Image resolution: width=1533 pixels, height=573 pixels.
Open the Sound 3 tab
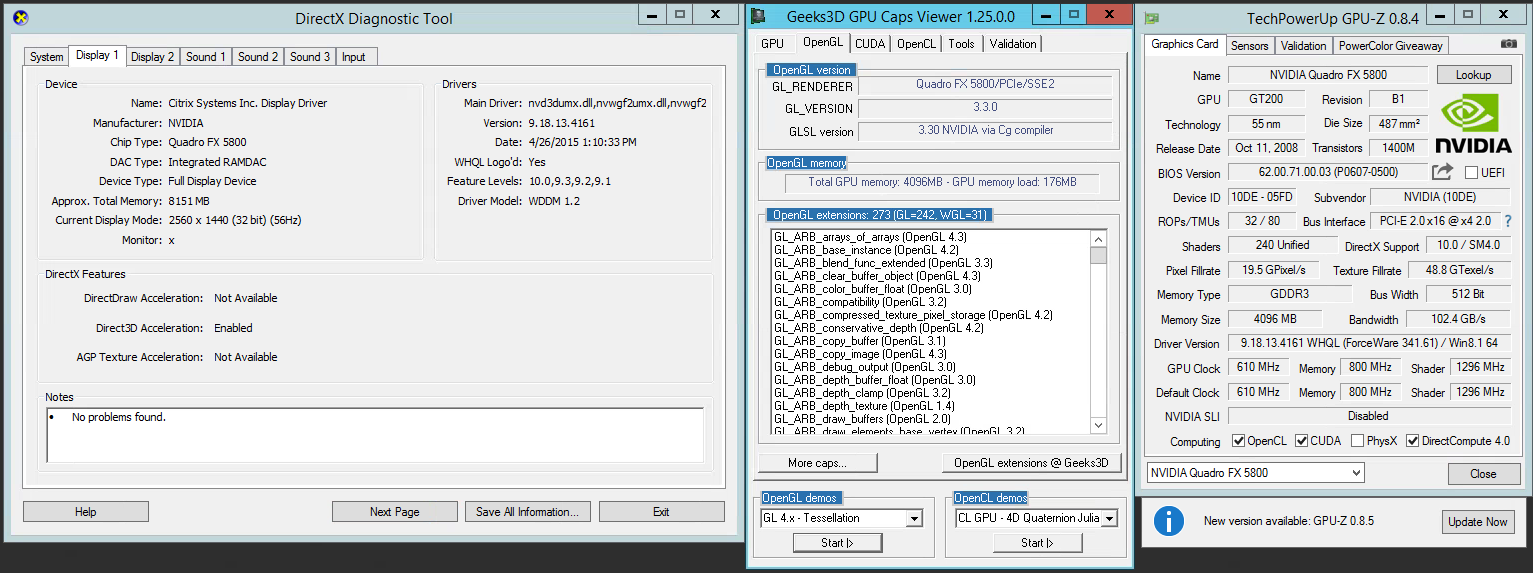pos(310,57)
